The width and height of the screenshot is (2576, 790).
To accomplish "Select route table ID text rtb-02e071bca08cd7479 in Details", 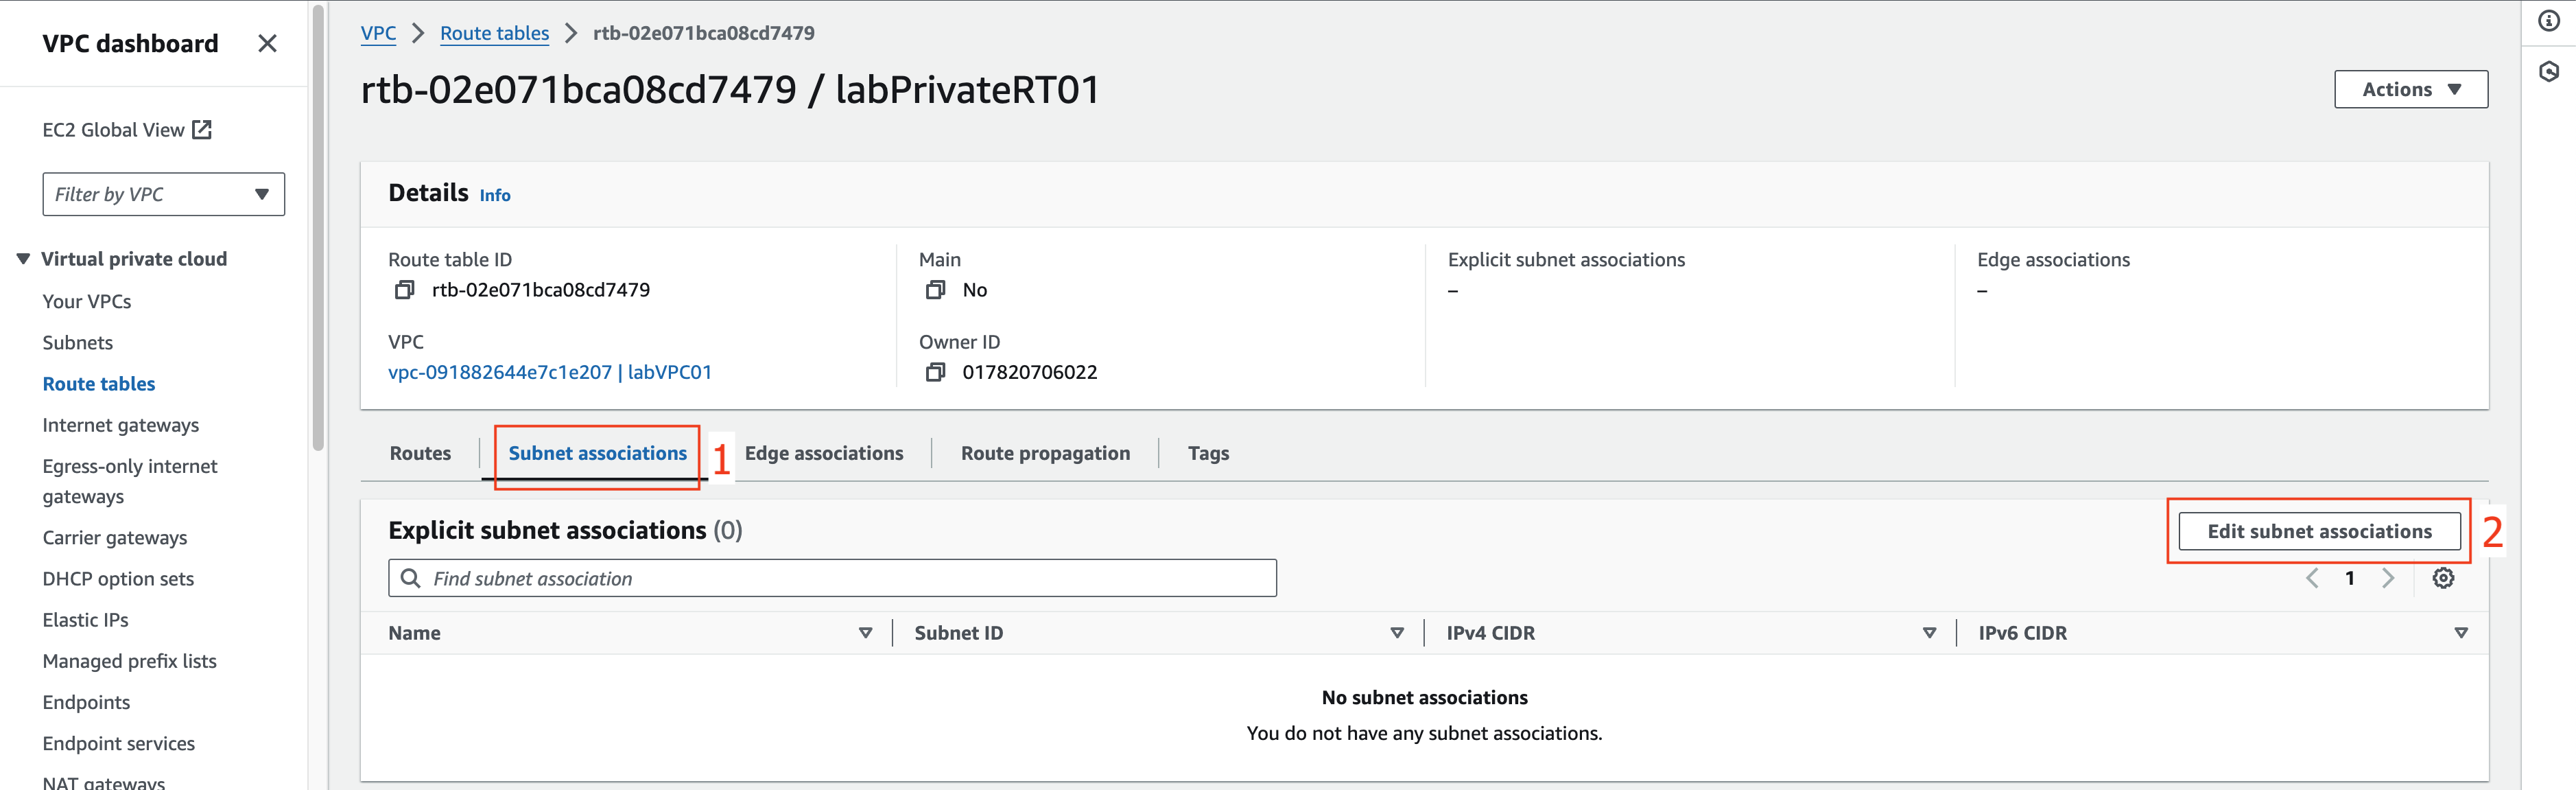I will 541,290.
